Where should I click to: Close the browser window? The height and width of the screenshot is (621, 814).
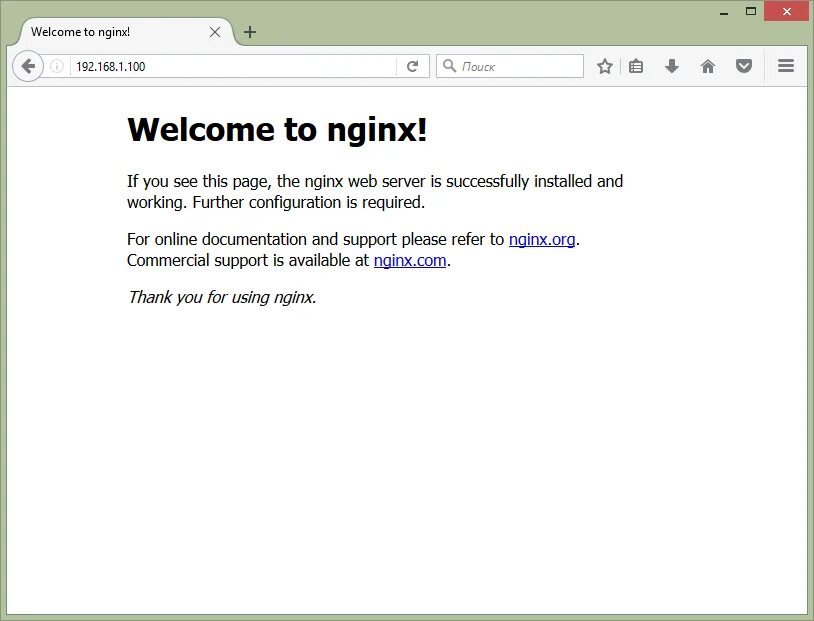click(x=786, y=11)
